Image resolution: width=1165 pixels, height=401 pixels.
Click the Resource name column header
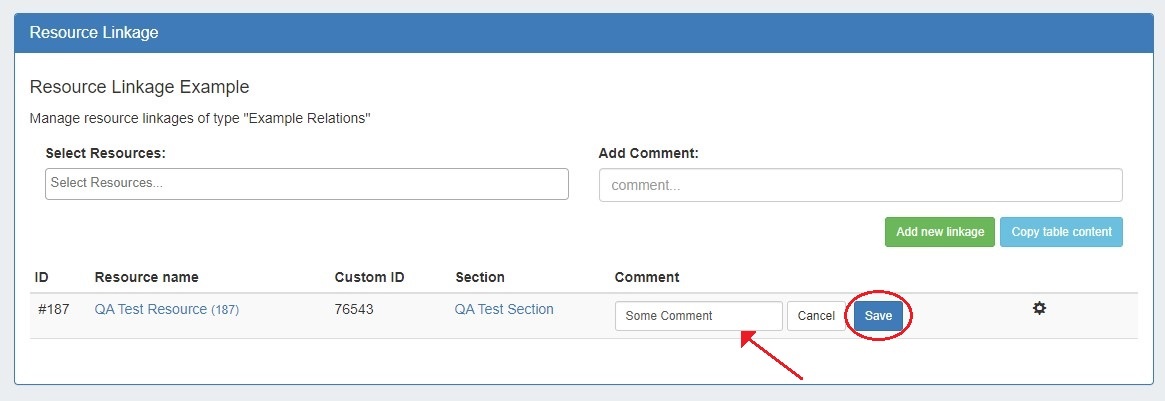click(x=146, y=277)
